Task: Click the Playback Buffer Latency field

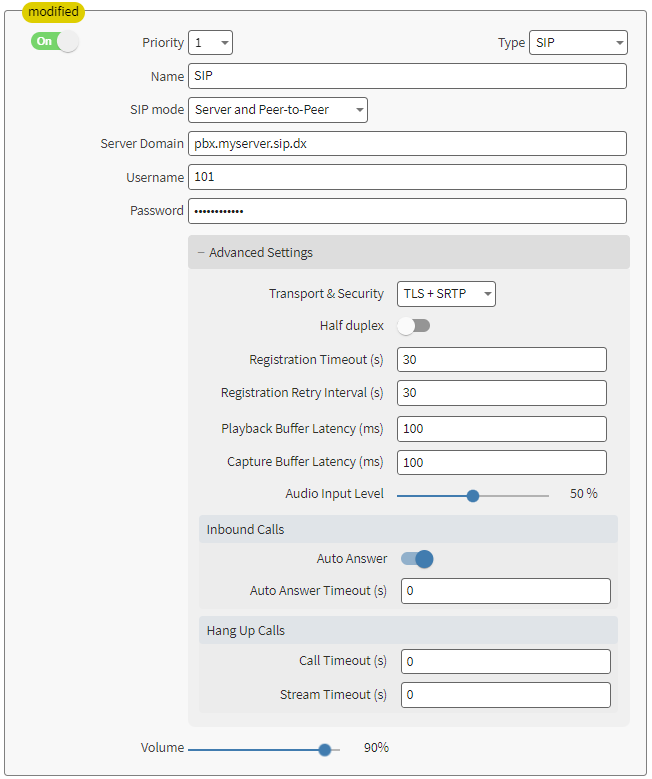Action: coord(501,429)
